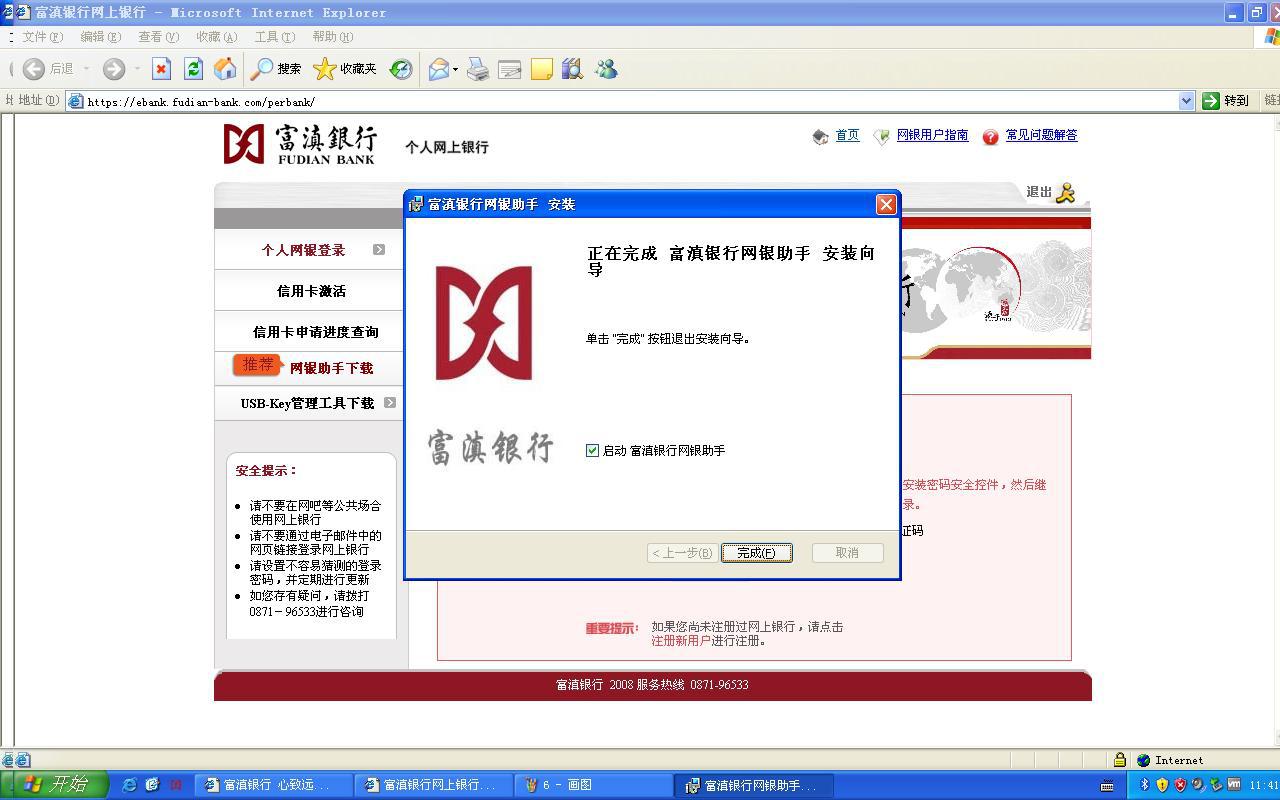The image size is (1280, 800).
Task: Click the Print icon in toolbar
Action: (x=478, y=69)
